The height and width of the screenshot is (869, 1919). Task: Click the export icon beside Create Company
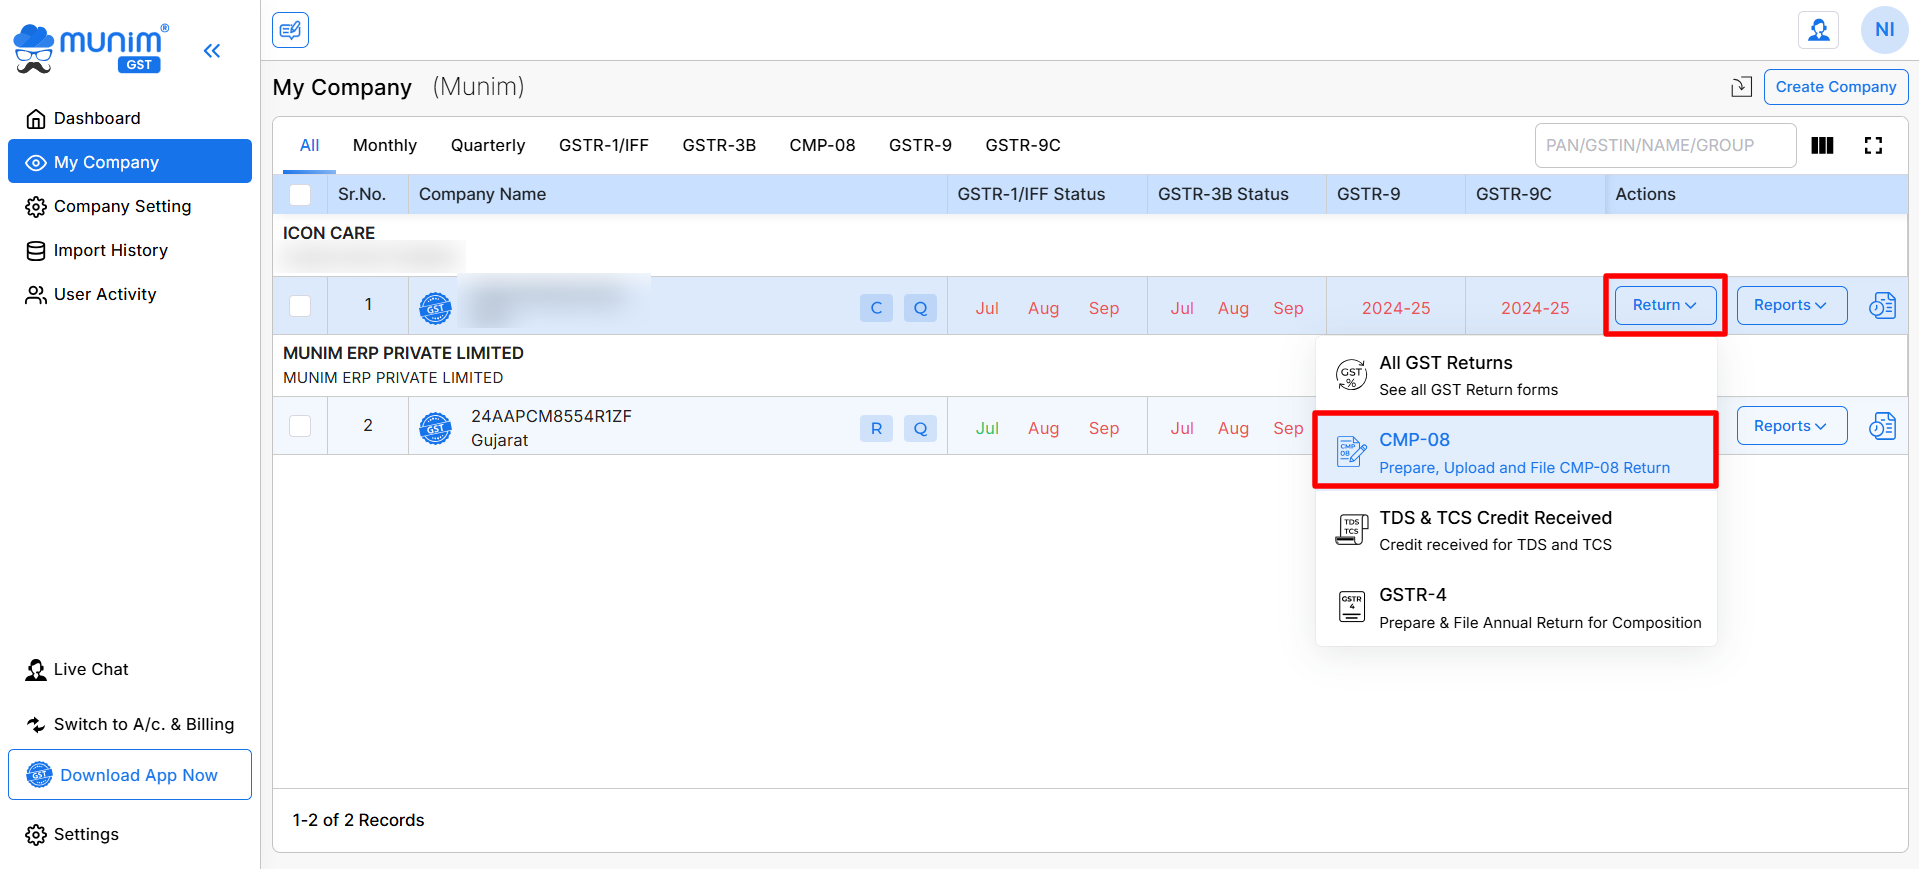click(x=1741, y=87)
